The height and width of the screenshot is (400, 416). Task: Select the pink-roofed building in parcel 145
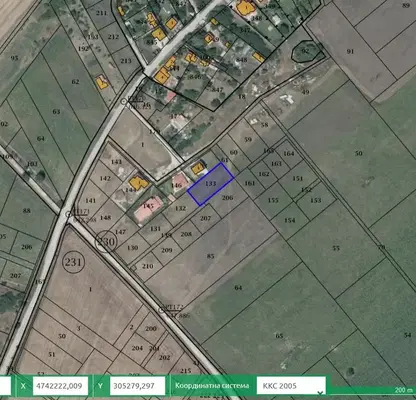[149, 209]
